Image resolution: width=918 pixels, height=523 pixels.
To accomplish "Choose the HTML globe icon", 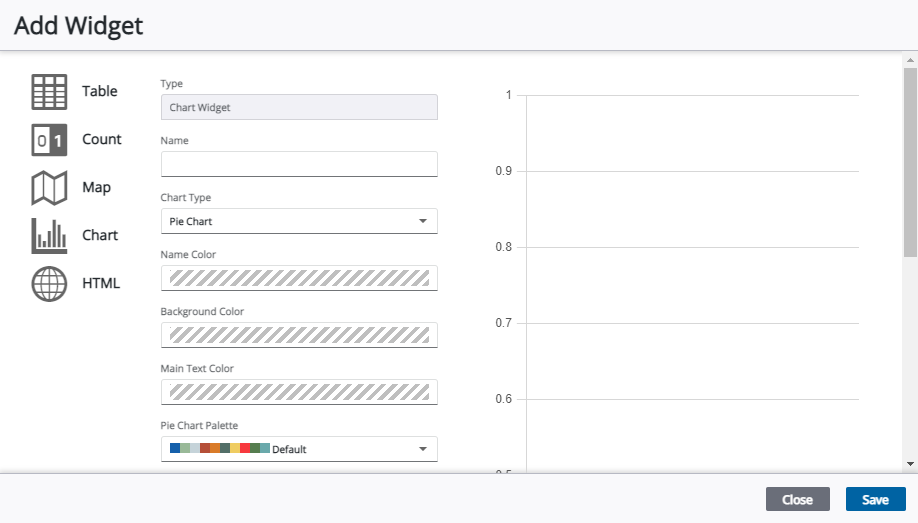I will pos(49,284).
